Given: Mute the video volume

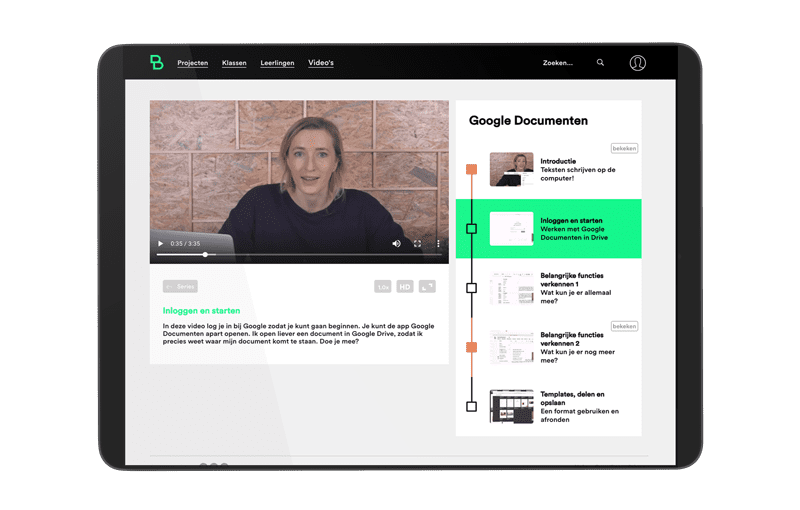Looking at the screenshot, I should pyautogui.click(x=396, y=244).
